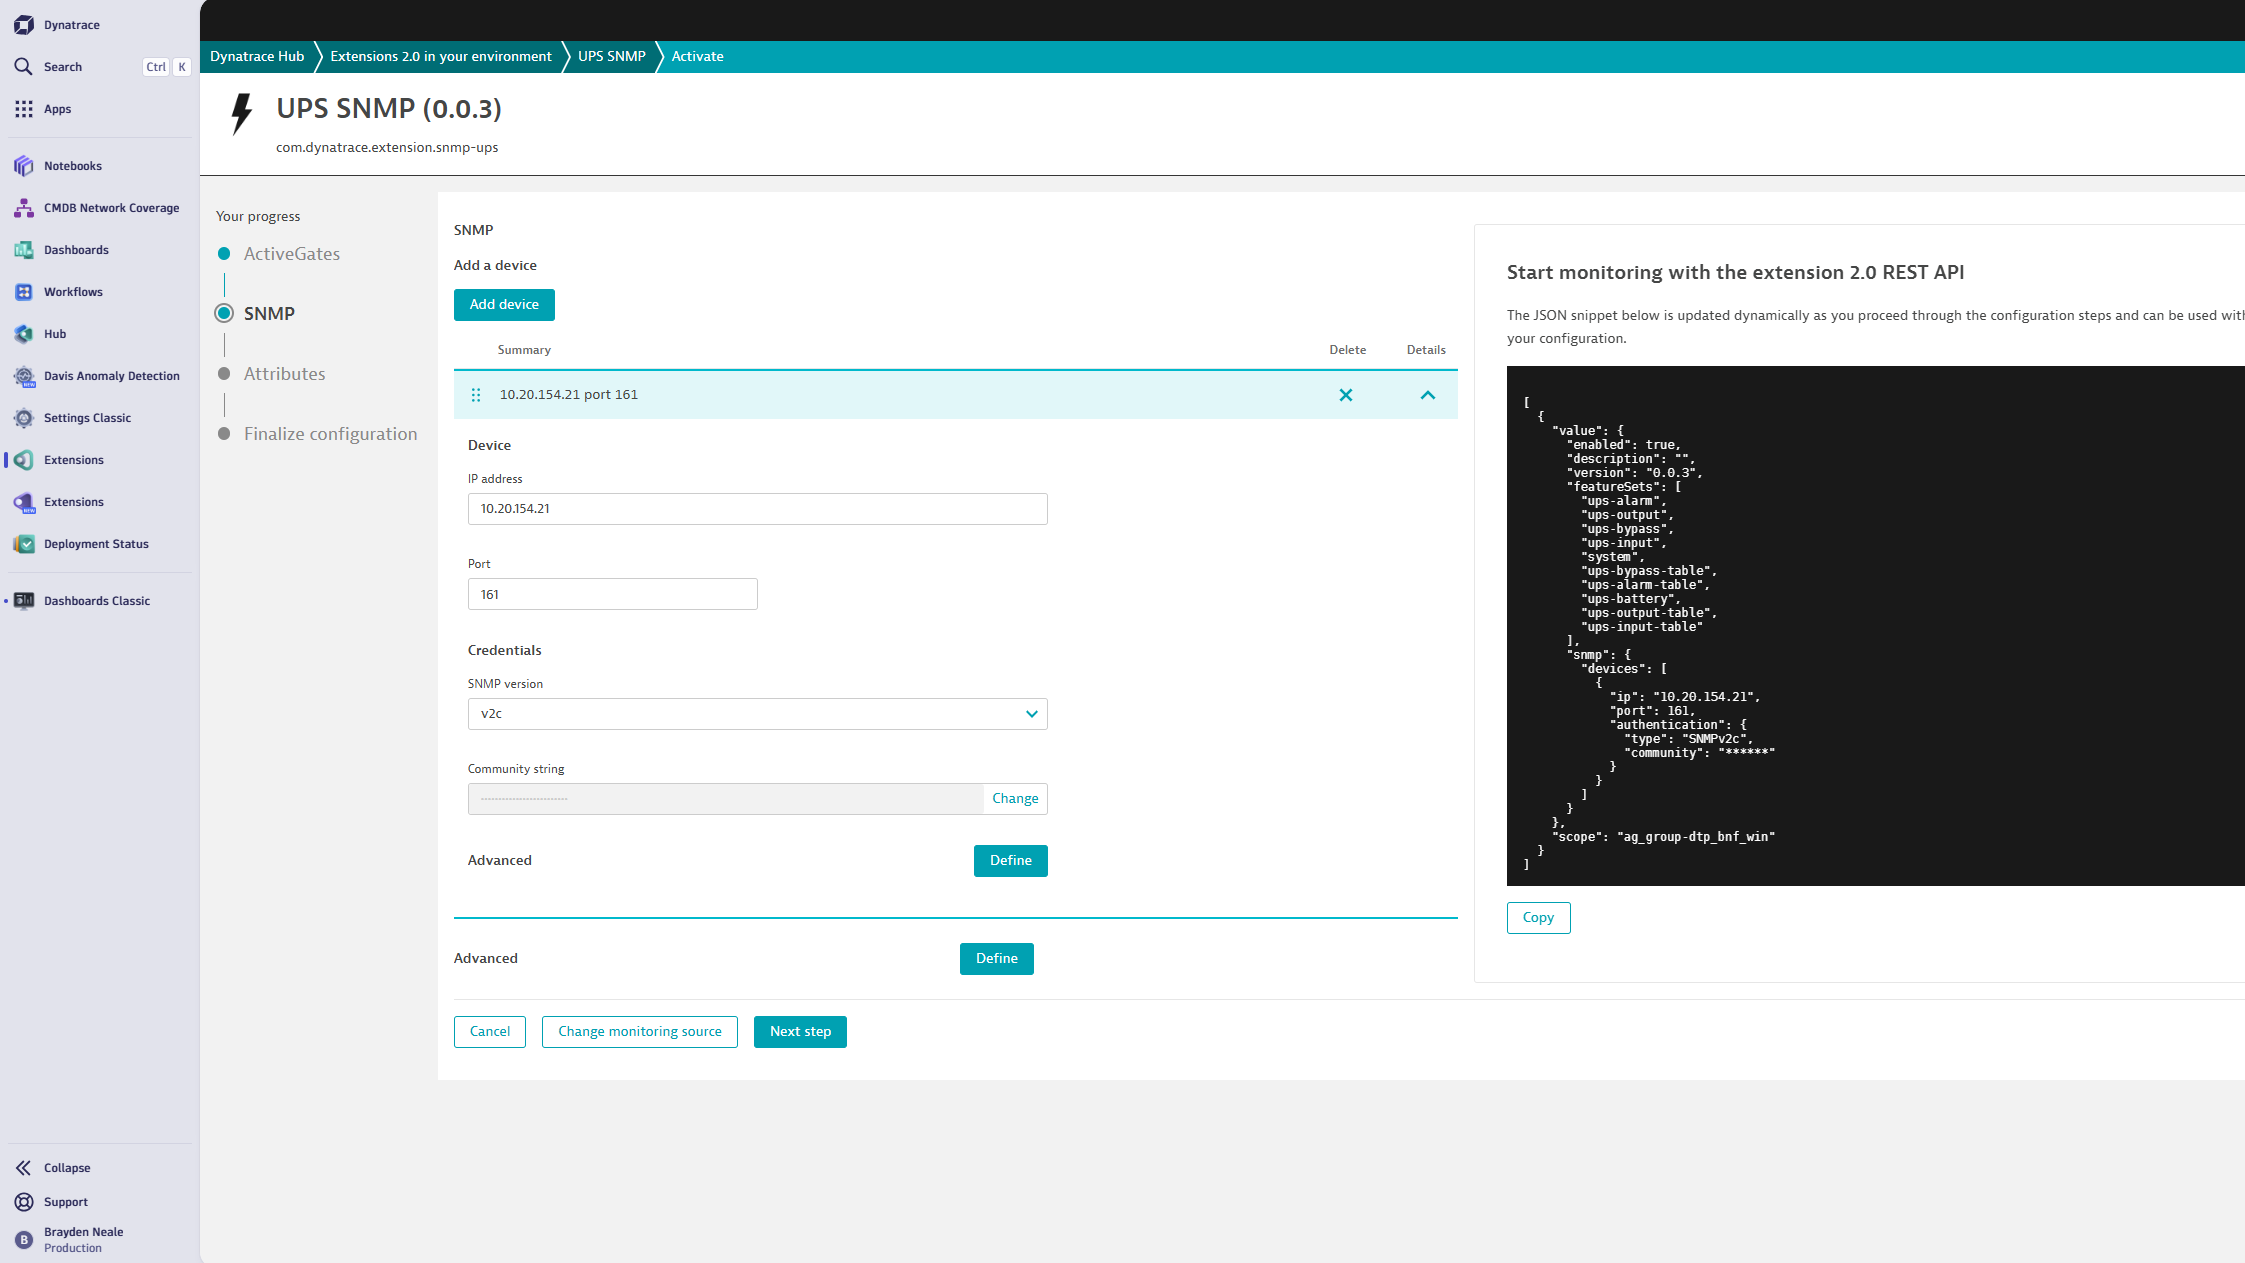Open second Extensions puzzle icon
The height and width of the screenshot is (1263, 2245).
click(x=24, y=502)
